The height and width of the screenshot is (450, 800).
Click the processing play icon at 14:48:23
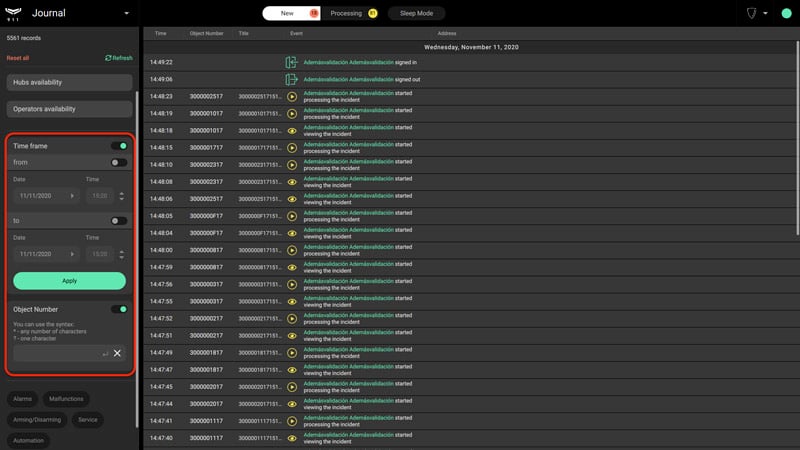click(292, 96)
